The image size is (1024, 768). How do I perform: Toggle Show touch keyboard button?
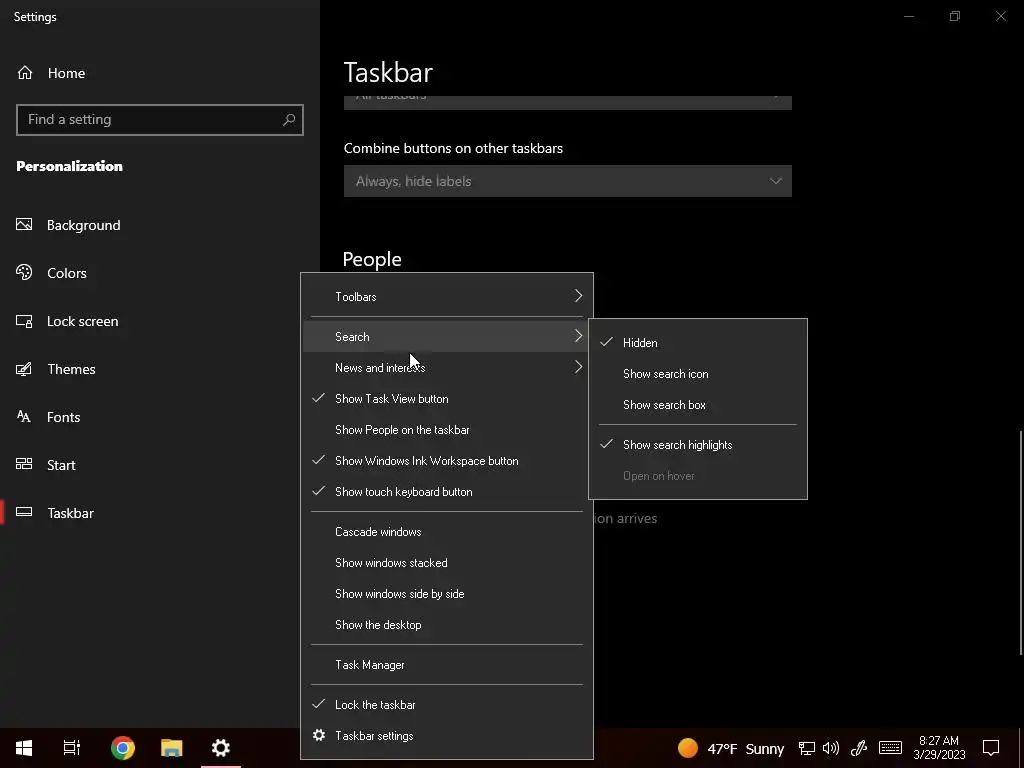447,492
